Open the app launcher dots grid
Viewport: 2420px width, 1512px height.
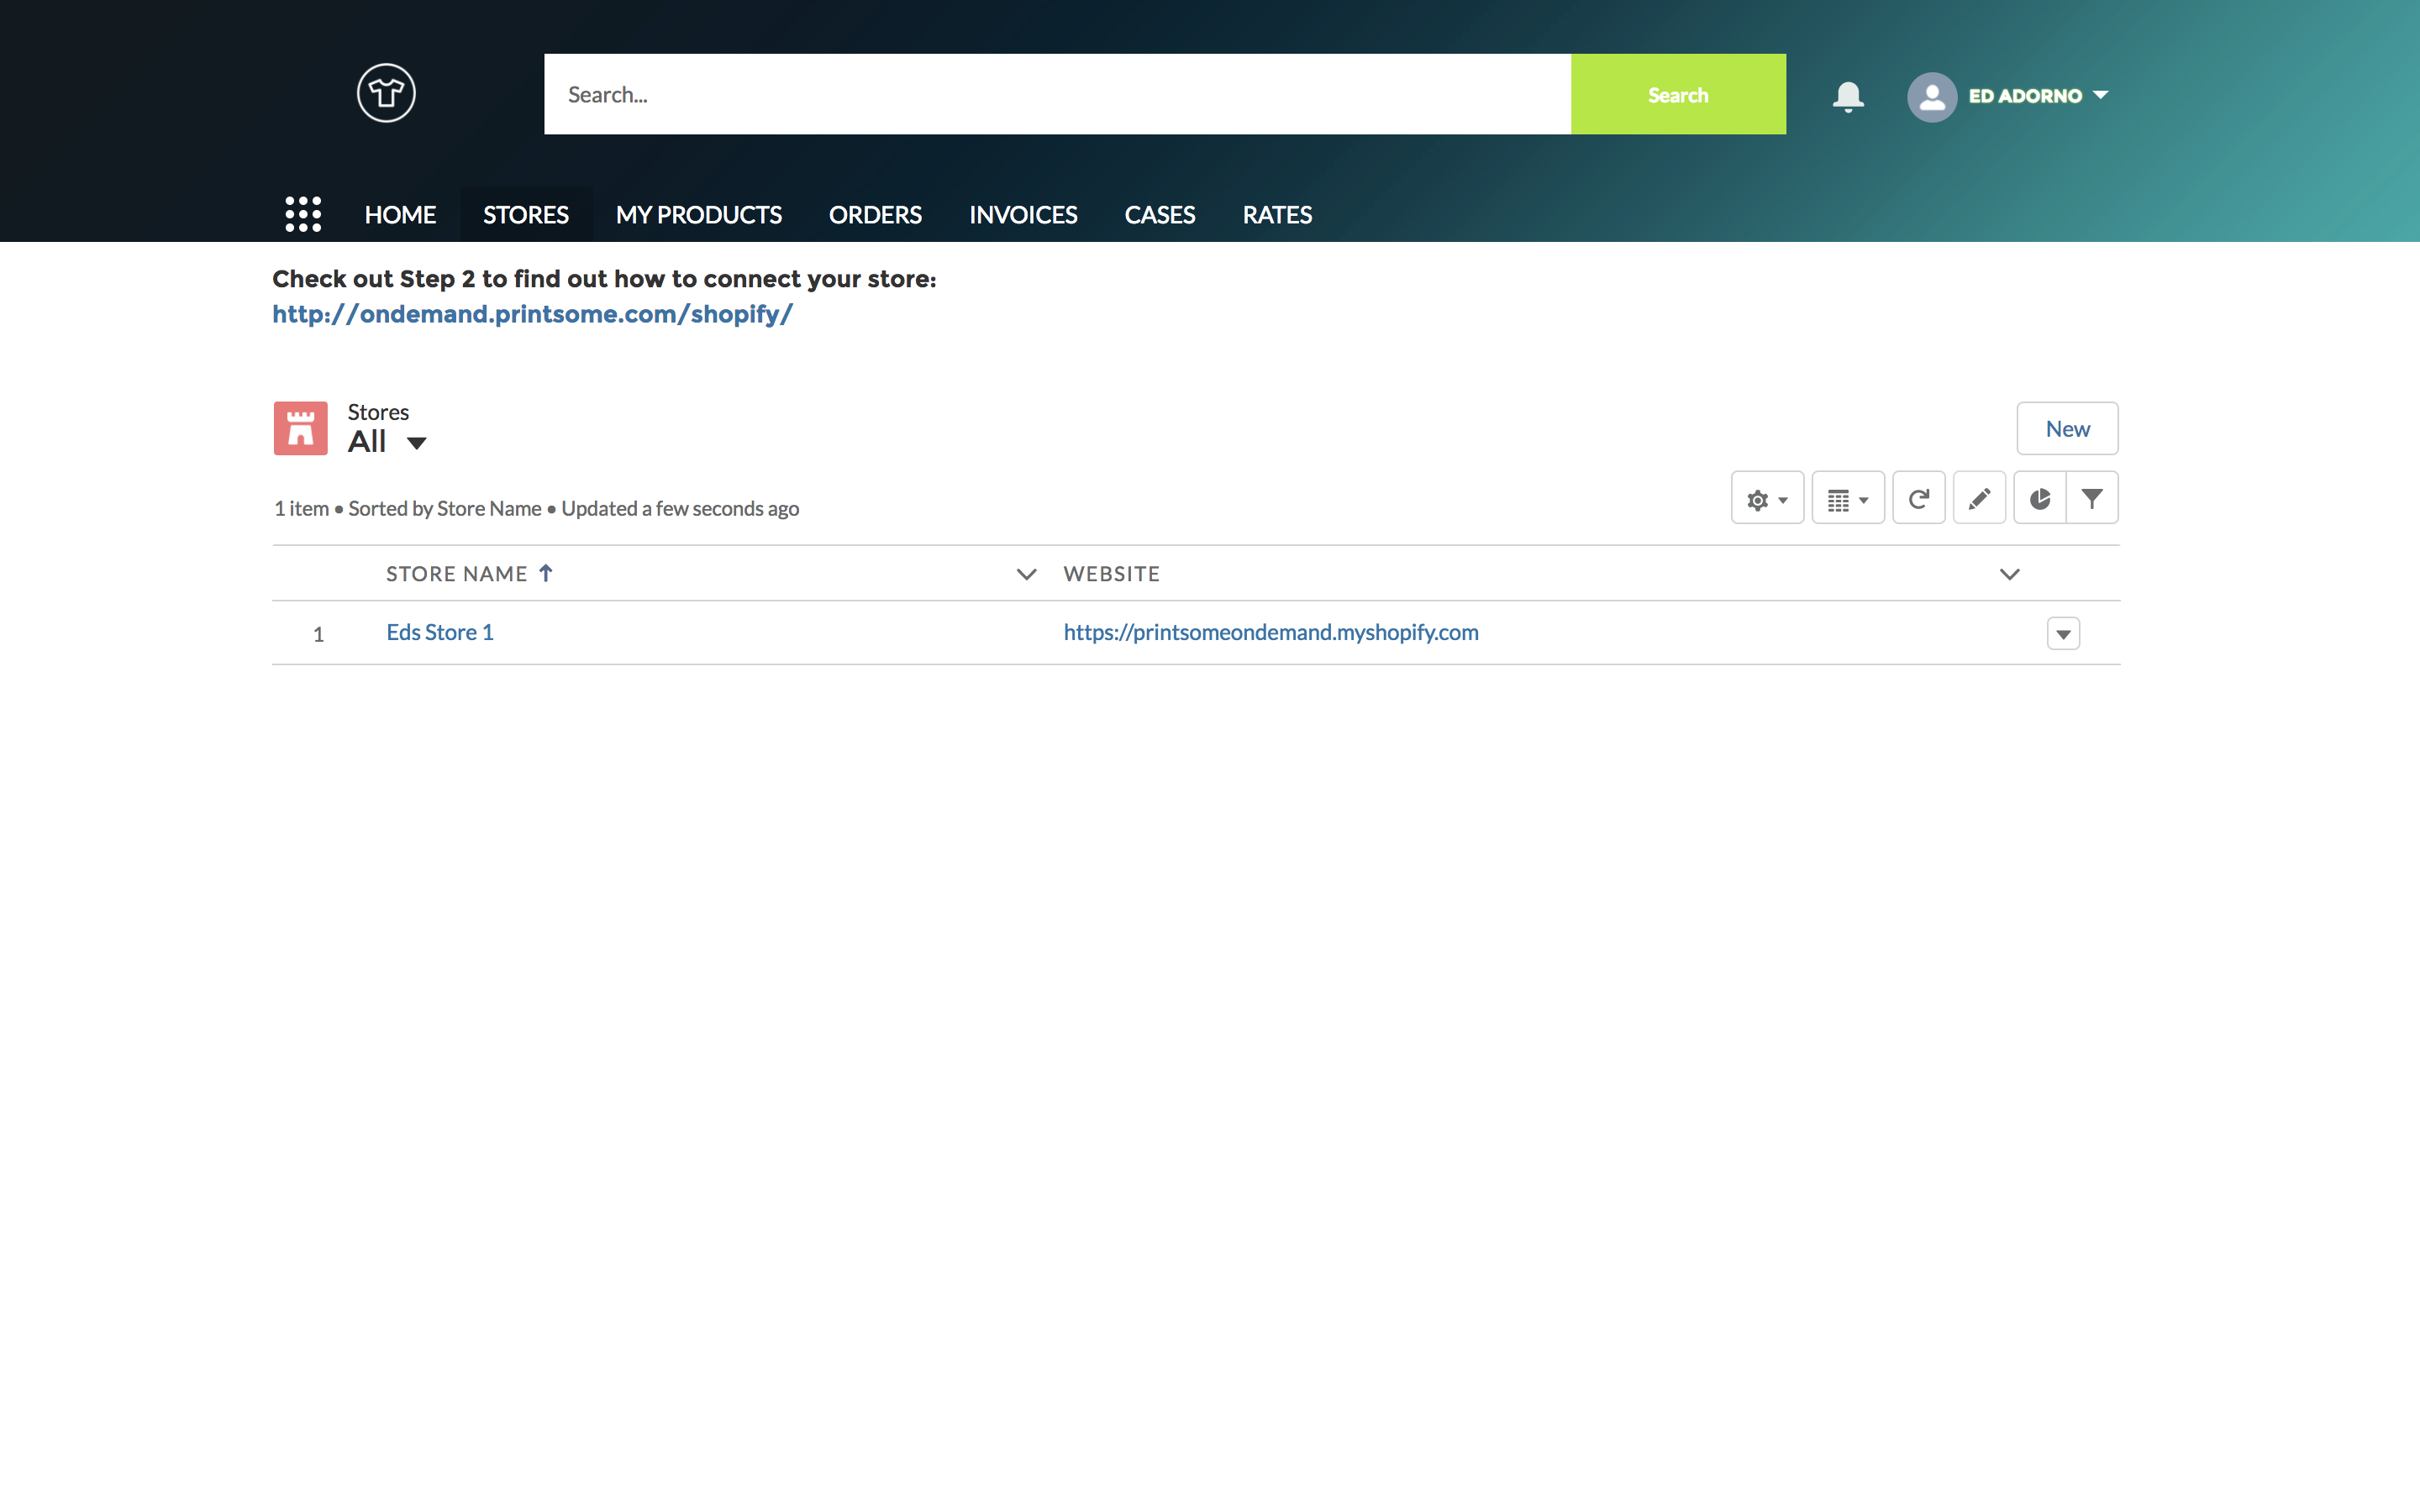303,214
